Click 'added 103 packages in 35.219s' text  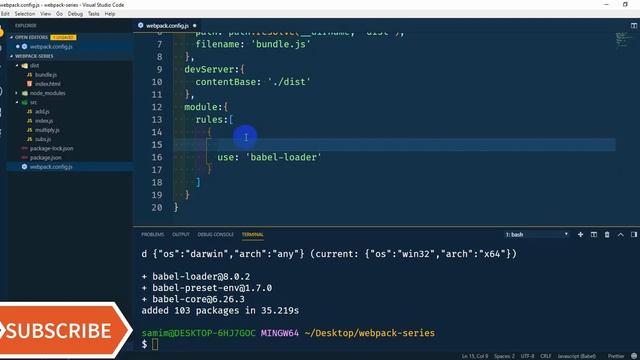(x=220, y=311)
